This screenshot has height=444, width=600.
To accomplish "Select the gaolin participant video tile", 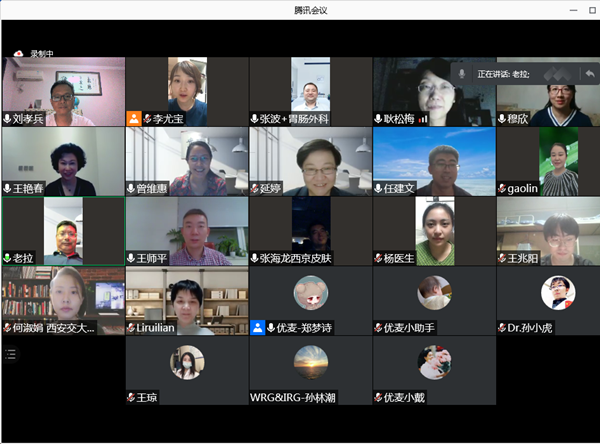I will click(x=558, y=160).
